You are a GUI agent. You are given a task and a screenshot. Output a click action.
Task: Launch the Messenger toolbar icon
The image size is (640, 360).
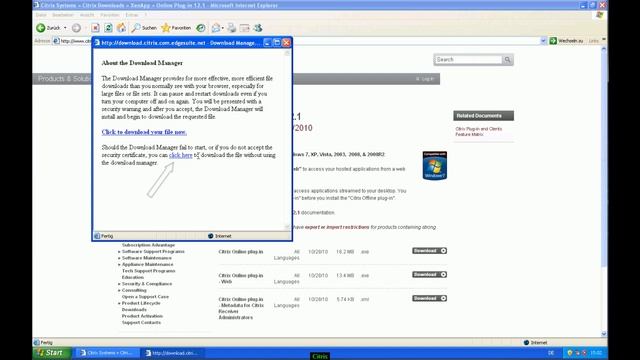point(258,28)
